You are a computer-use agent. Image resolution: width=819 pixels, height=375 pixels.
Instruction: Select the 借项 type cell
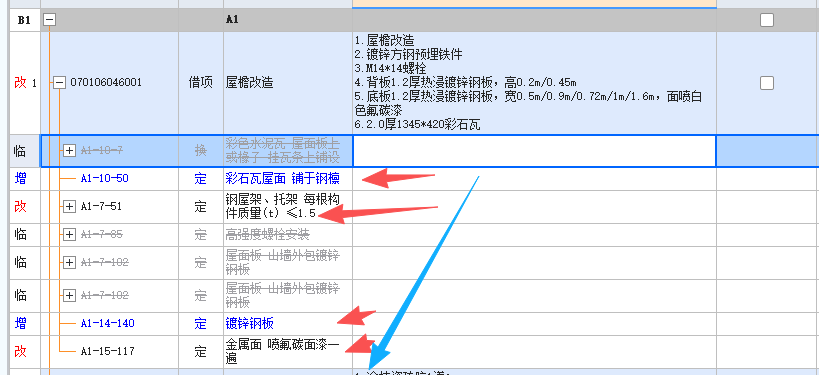[201, 83]
